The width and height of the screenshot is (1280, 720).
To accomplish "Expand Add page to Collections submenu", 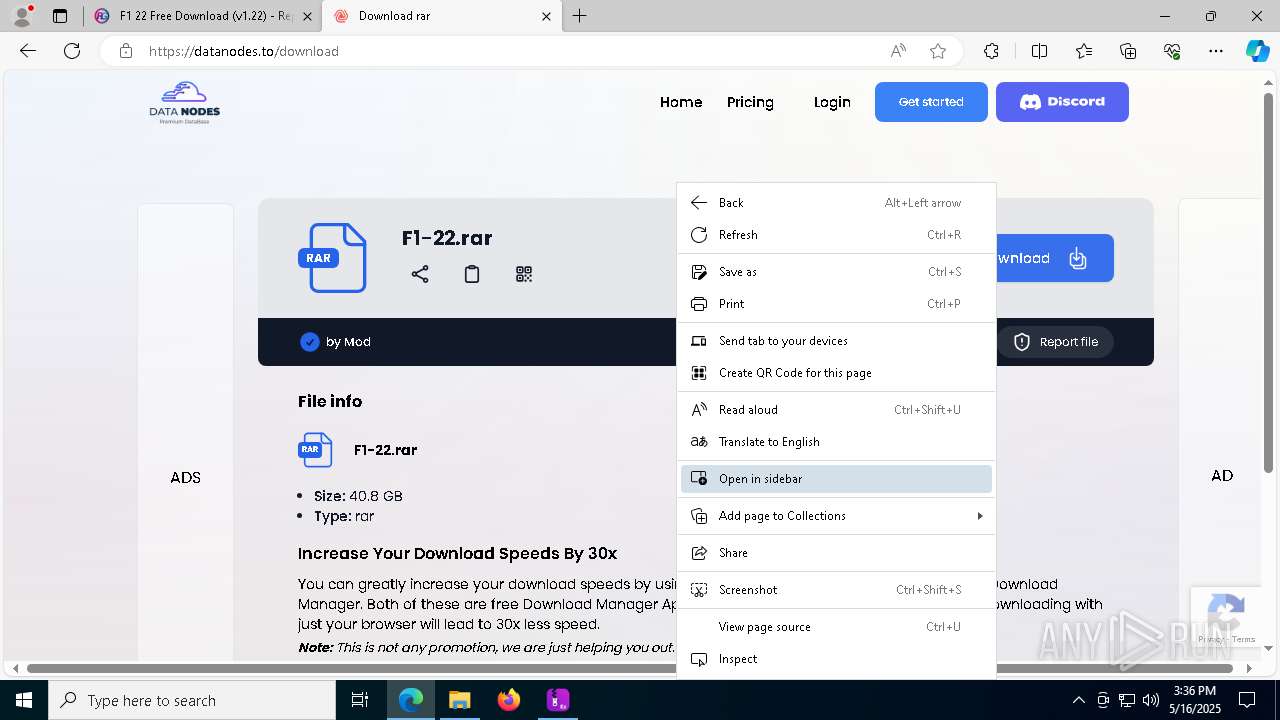I will point(836,516).
